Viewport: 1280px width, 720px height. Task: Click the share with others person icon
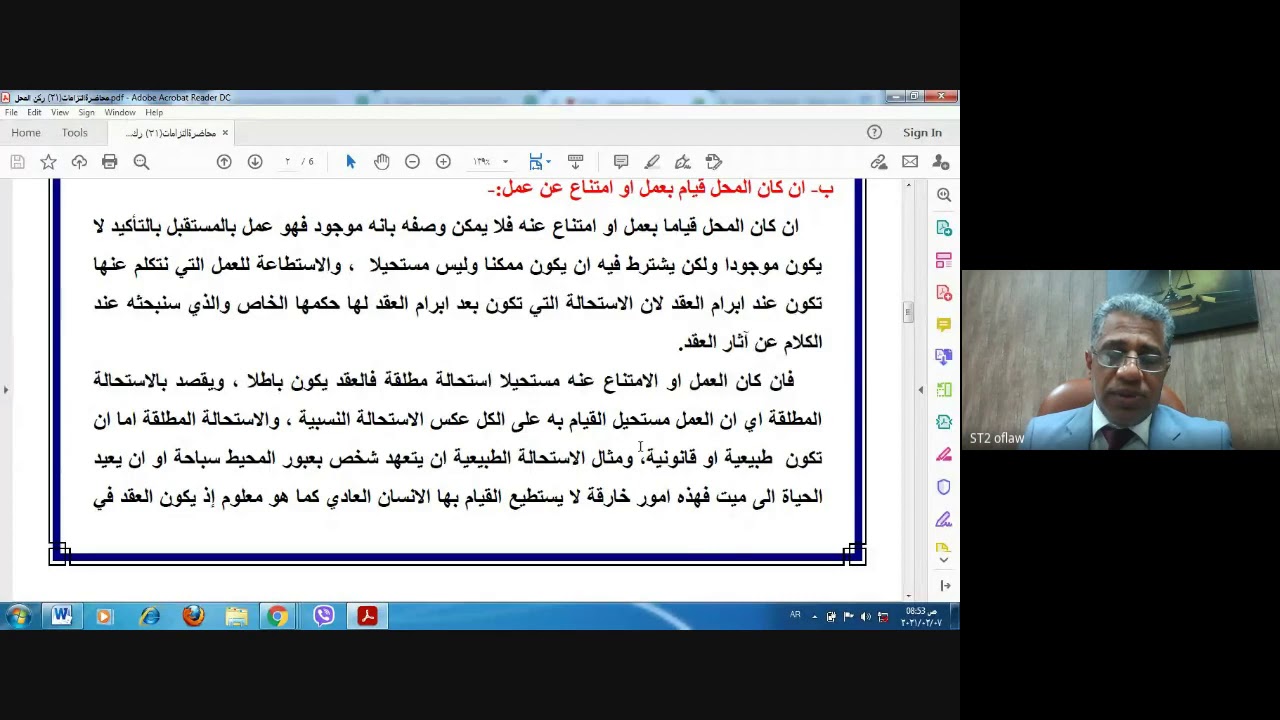941,162
